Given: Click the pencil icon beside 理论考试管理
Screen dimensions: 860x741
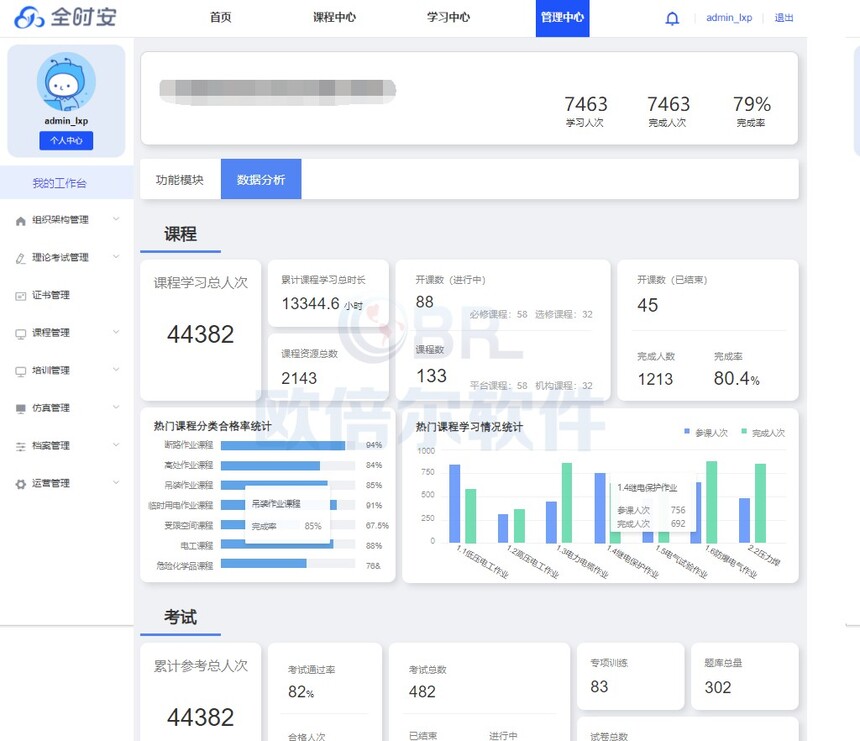Looking at the screenshot, I should [x=21, y=258].
